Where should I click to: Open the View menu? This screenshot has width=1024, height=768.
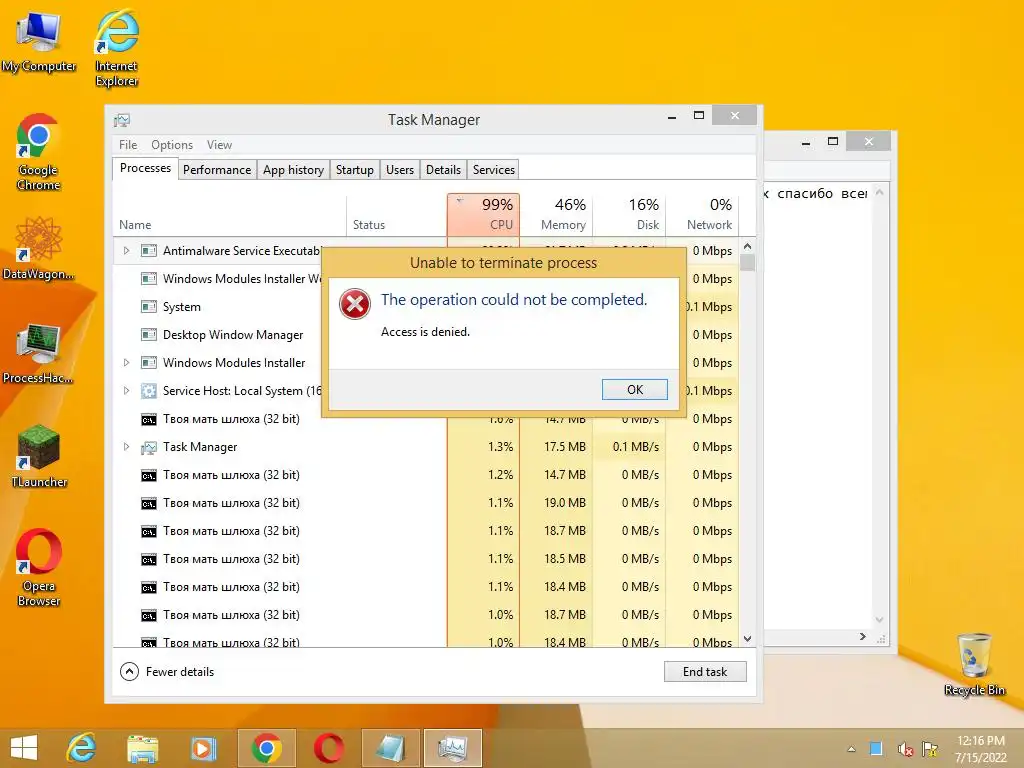tap(219, 145)
